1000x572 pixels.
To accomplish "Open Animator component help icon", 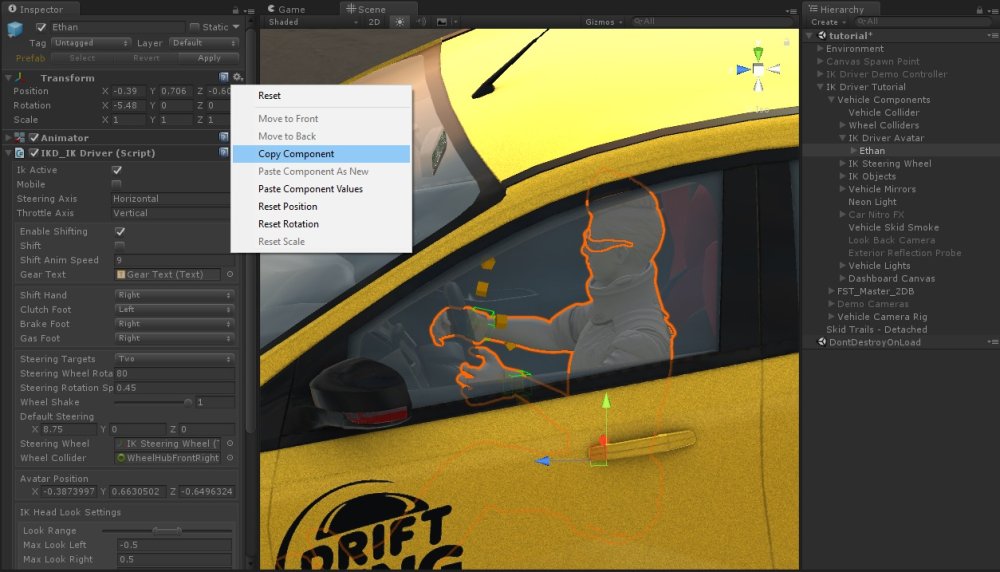I will [x=224, y=137].
